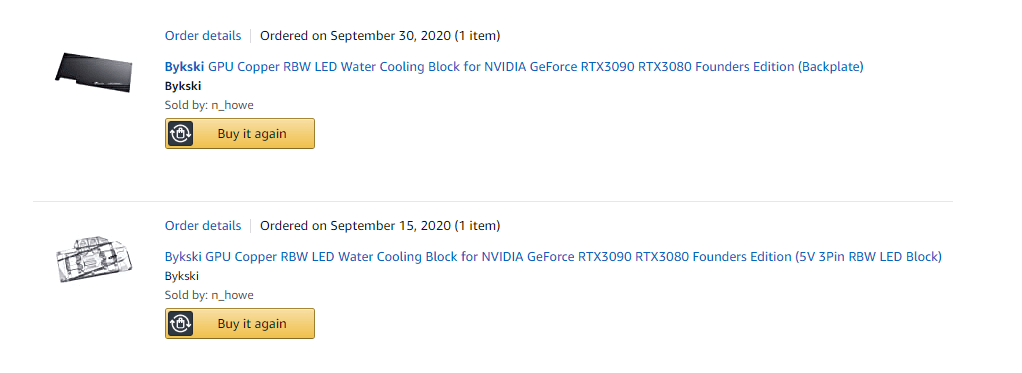Image resolution: width=1022 pixels, height=373 pixels.
Task: Buy the RBW LED Block item again
Action: pyautogui.click(x=240, y=323)
